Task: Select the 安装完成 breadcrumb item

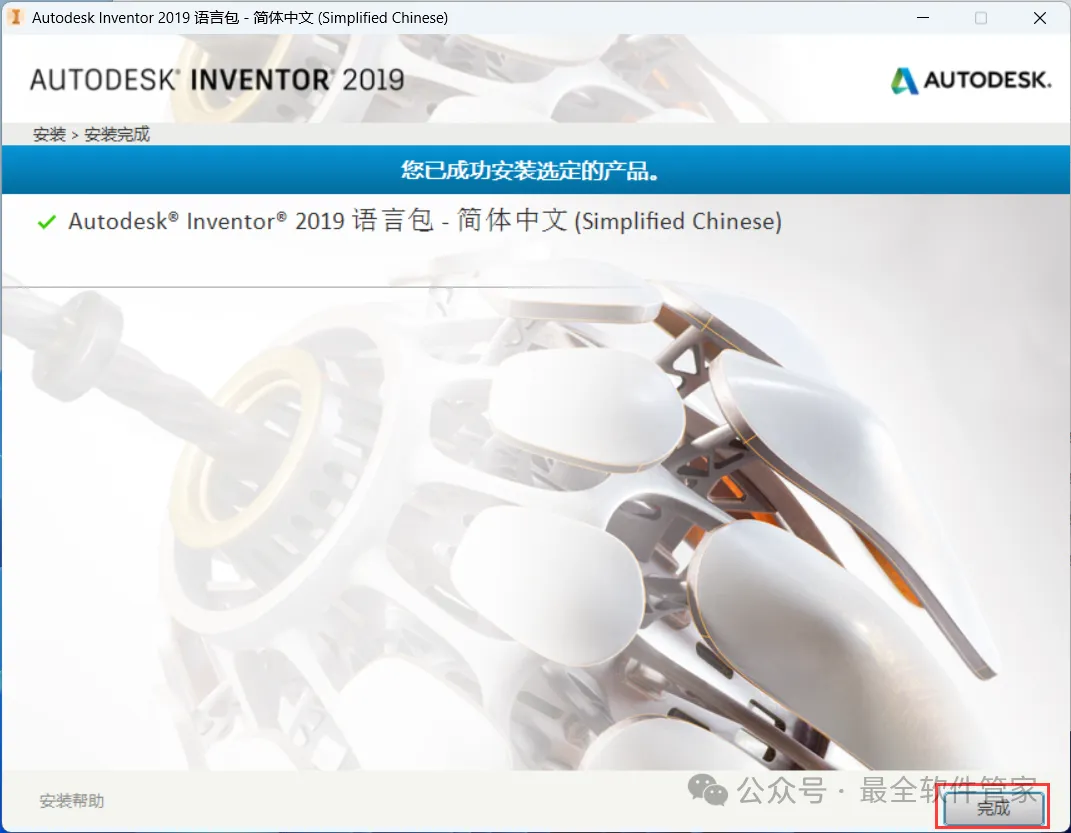Action: pos(117,135)
